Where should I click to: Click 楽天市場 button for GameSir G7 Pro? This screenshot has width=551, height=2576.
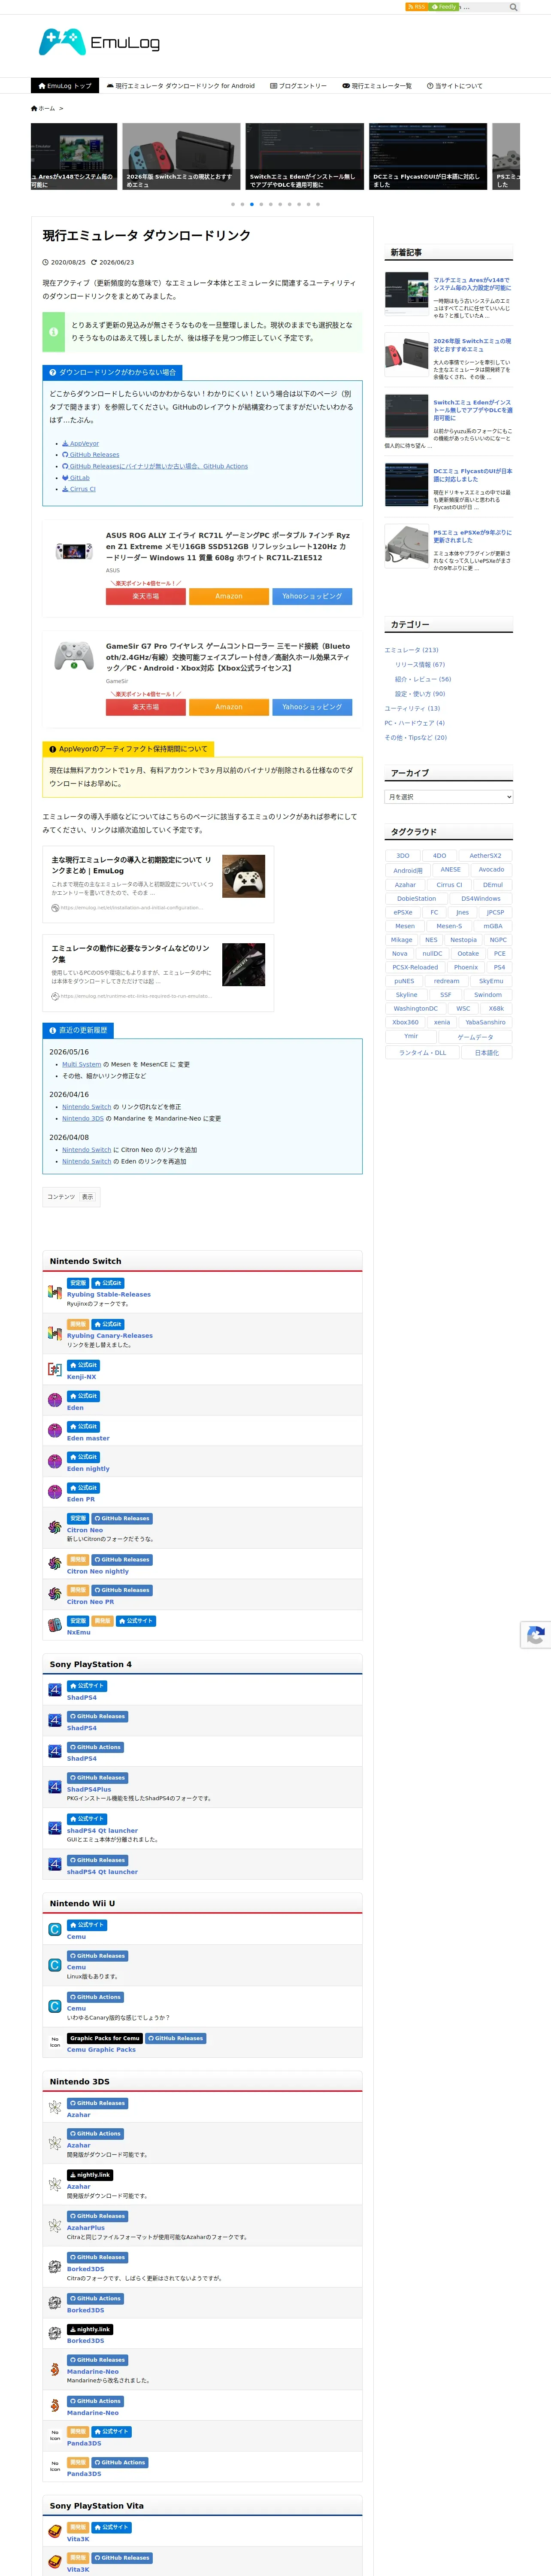tap(146, 707)
